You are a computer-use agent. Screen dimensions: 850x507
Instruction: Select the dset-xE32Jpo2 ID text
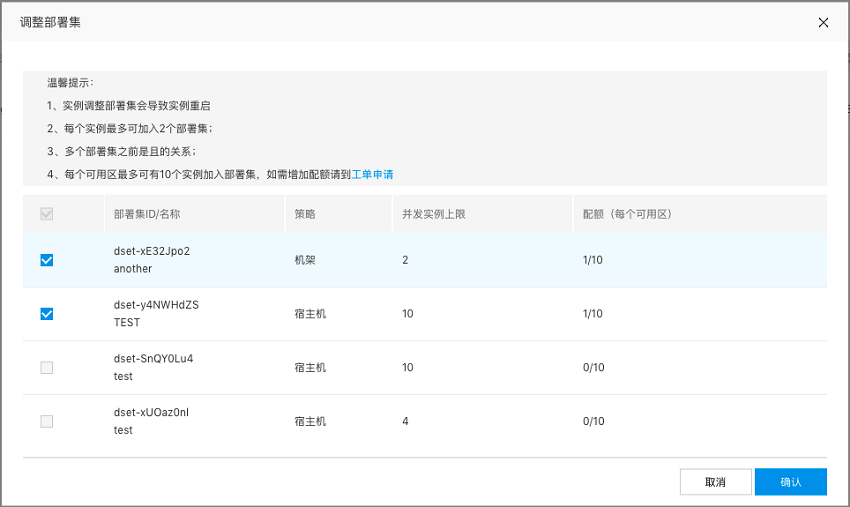coord(152,251)
